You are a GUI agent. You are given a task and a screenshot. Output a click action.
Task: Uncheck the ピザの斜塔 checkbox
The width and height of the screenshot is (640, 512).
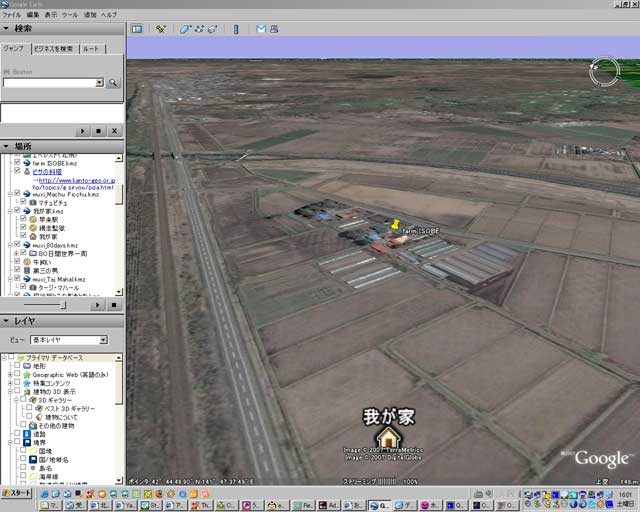point(17,171)
